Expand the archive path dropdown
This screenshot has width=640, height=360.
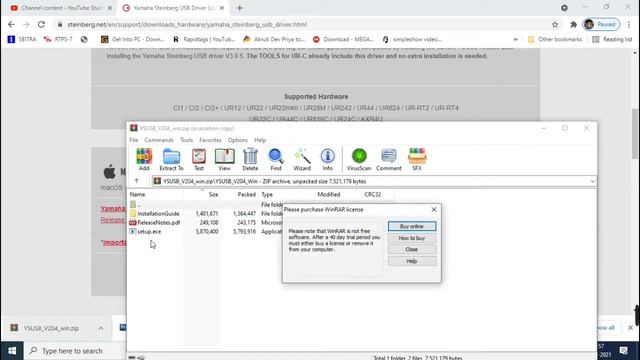(592, 181)
